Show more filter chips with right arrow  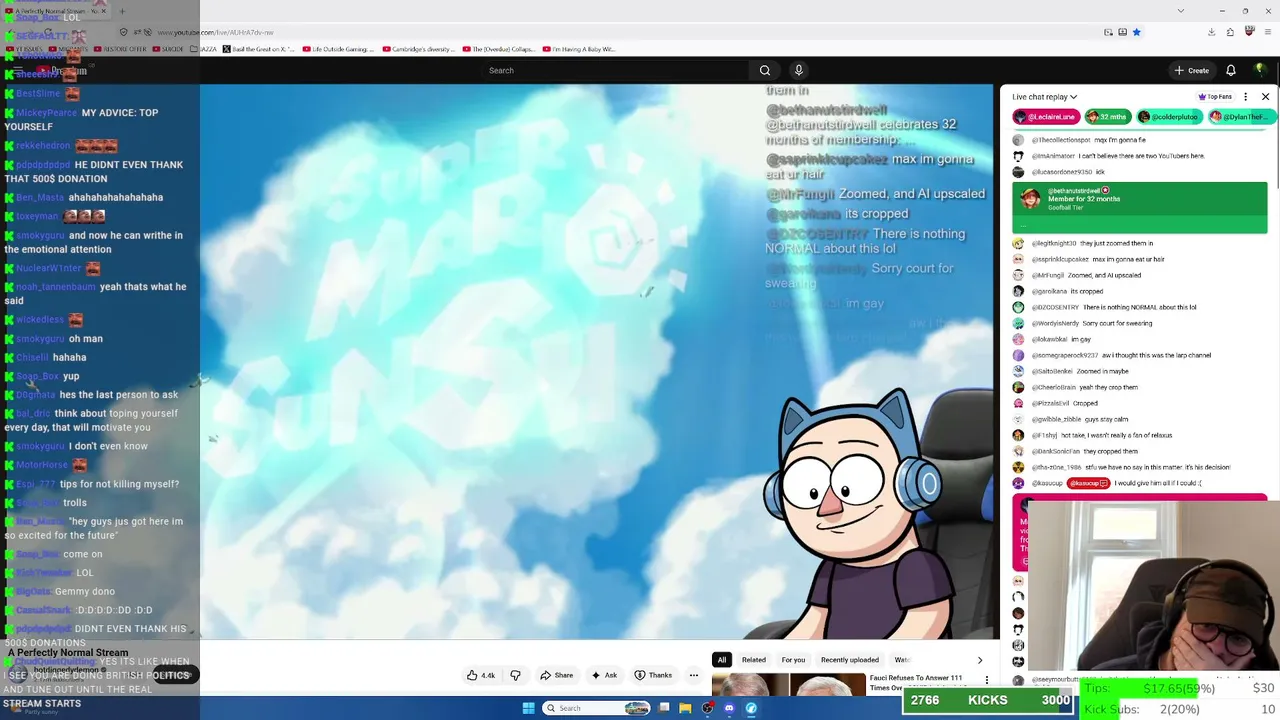point(980,660)
